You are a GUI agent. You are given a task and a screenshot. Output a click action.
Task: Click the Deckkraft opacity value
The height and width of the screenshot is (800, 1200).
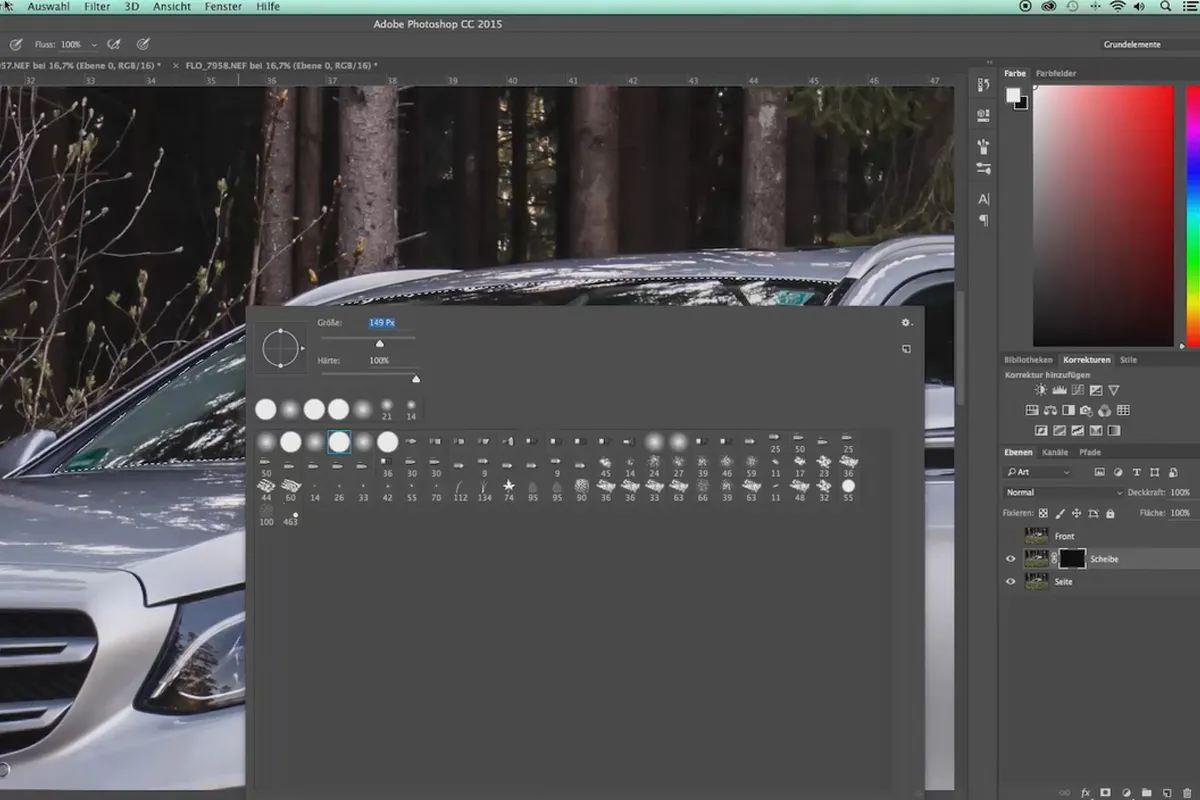point(1180,493)
